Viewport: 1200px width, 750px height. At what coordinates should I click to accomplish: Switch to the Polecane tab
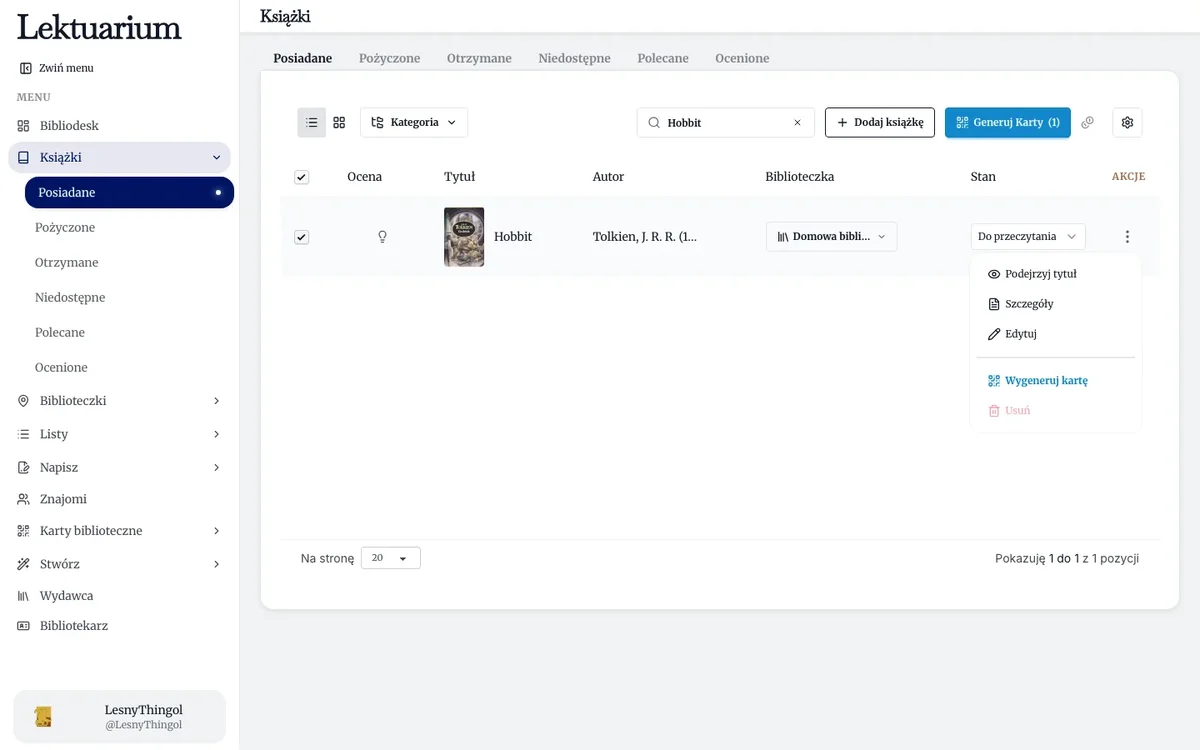(663, 58)
